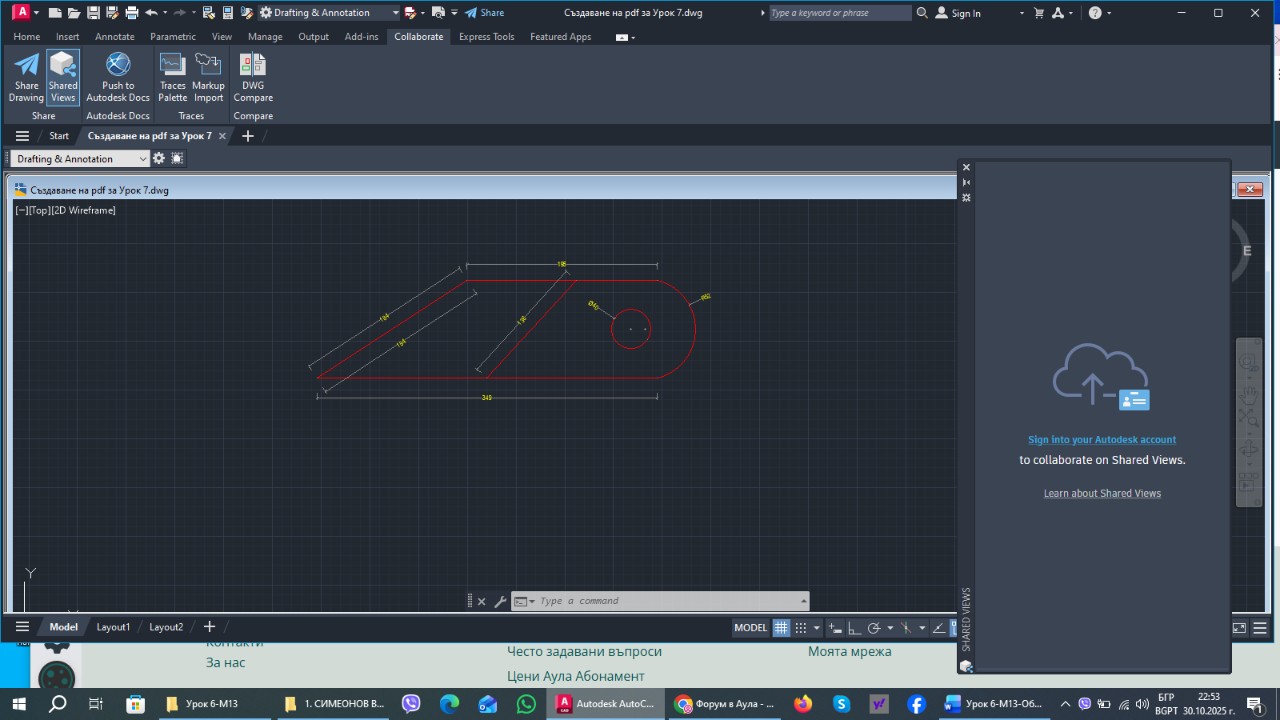
Task: Switch to the Annotate ribbon tab
Action: (114, 37)
